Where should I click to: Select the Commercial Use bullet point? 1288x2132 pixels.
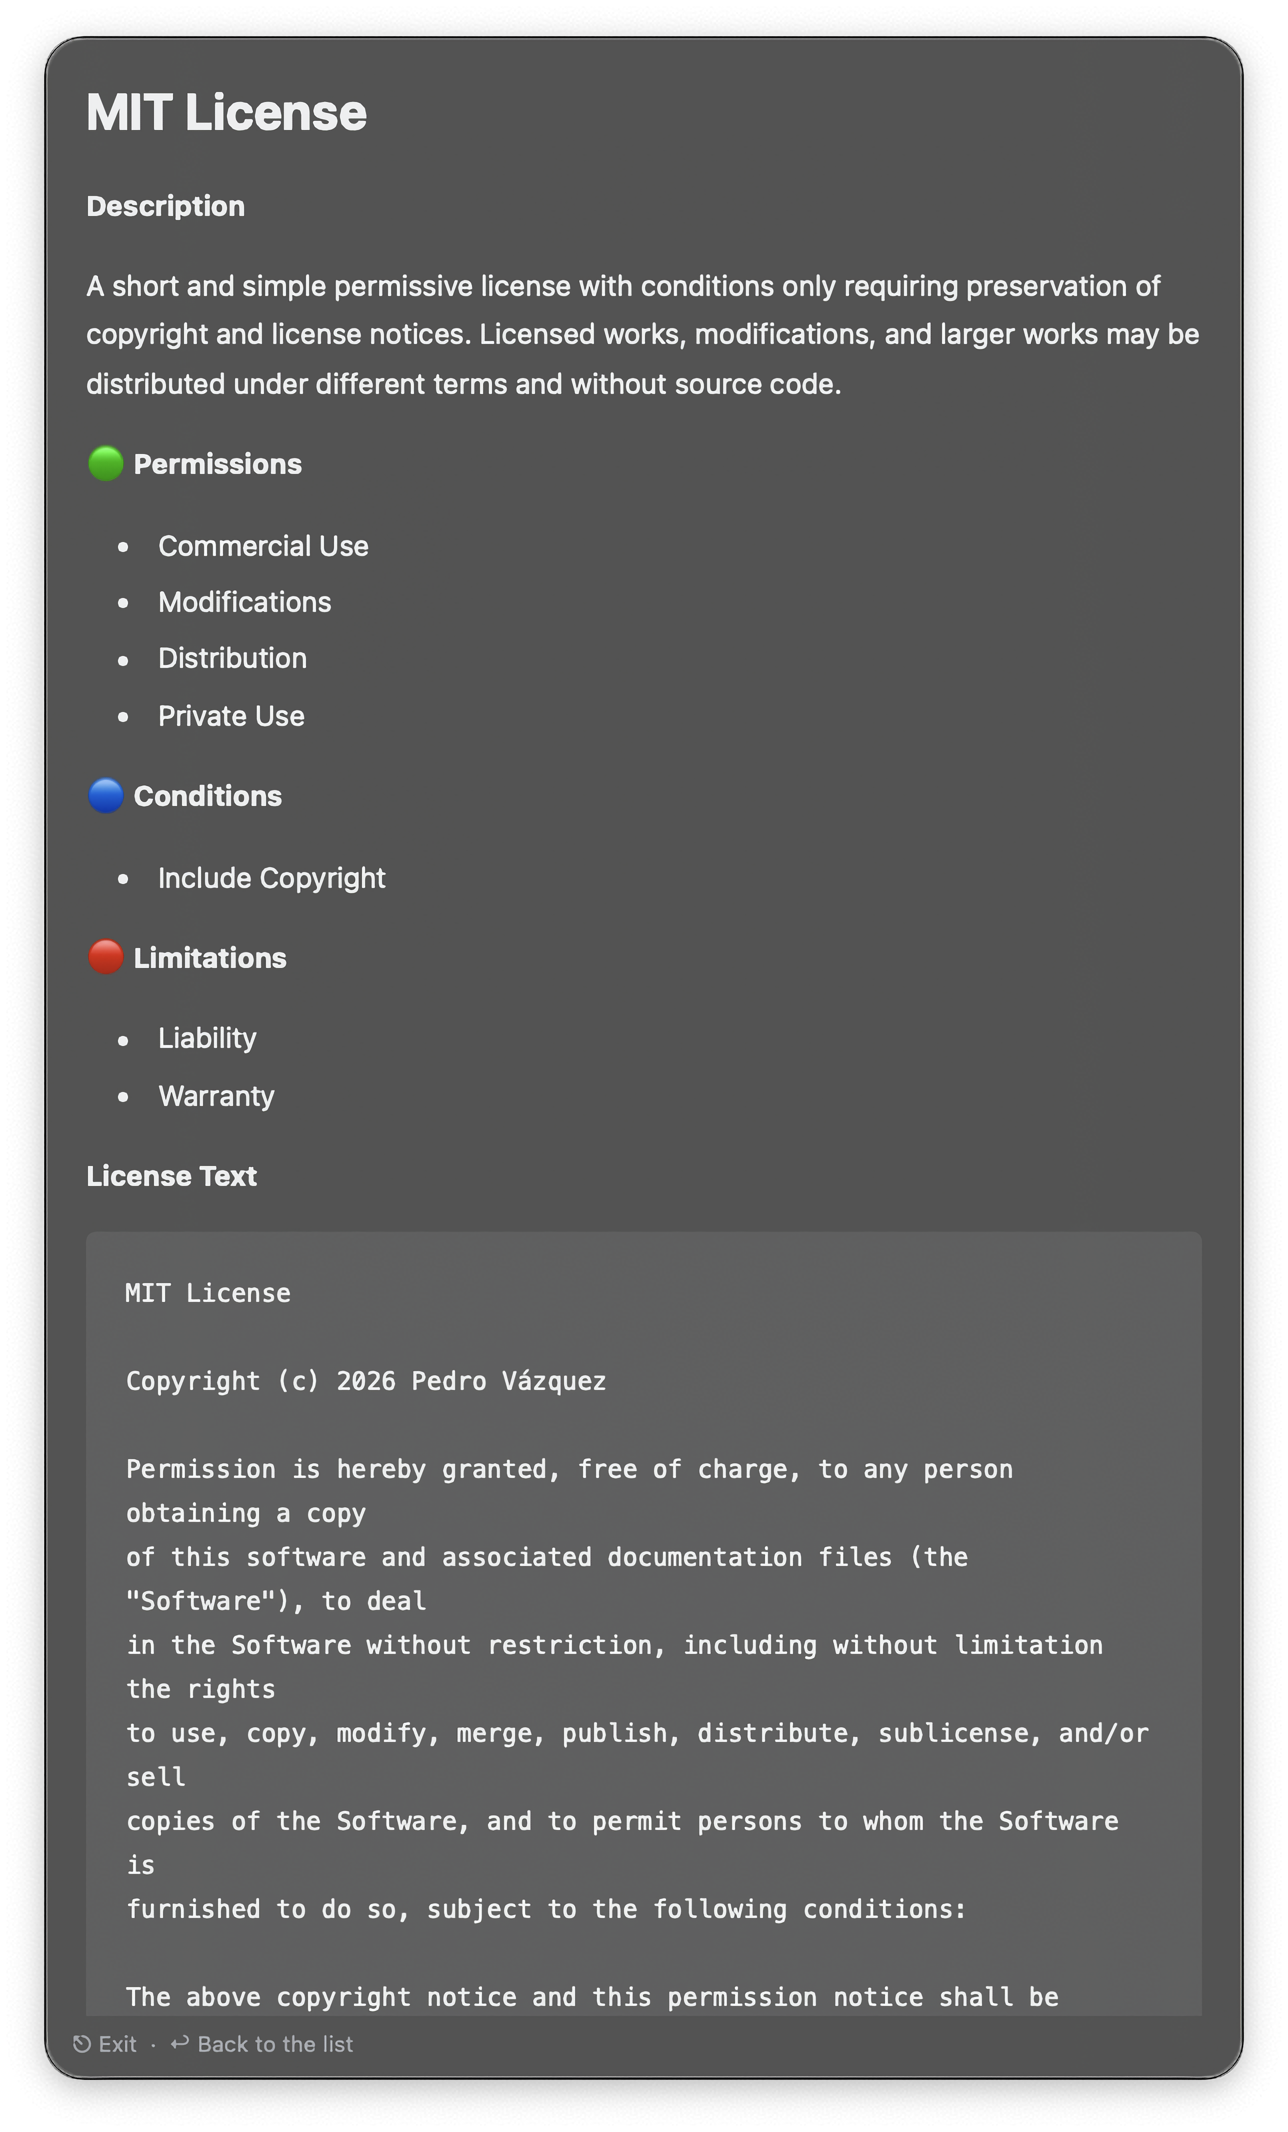point(263,546)
